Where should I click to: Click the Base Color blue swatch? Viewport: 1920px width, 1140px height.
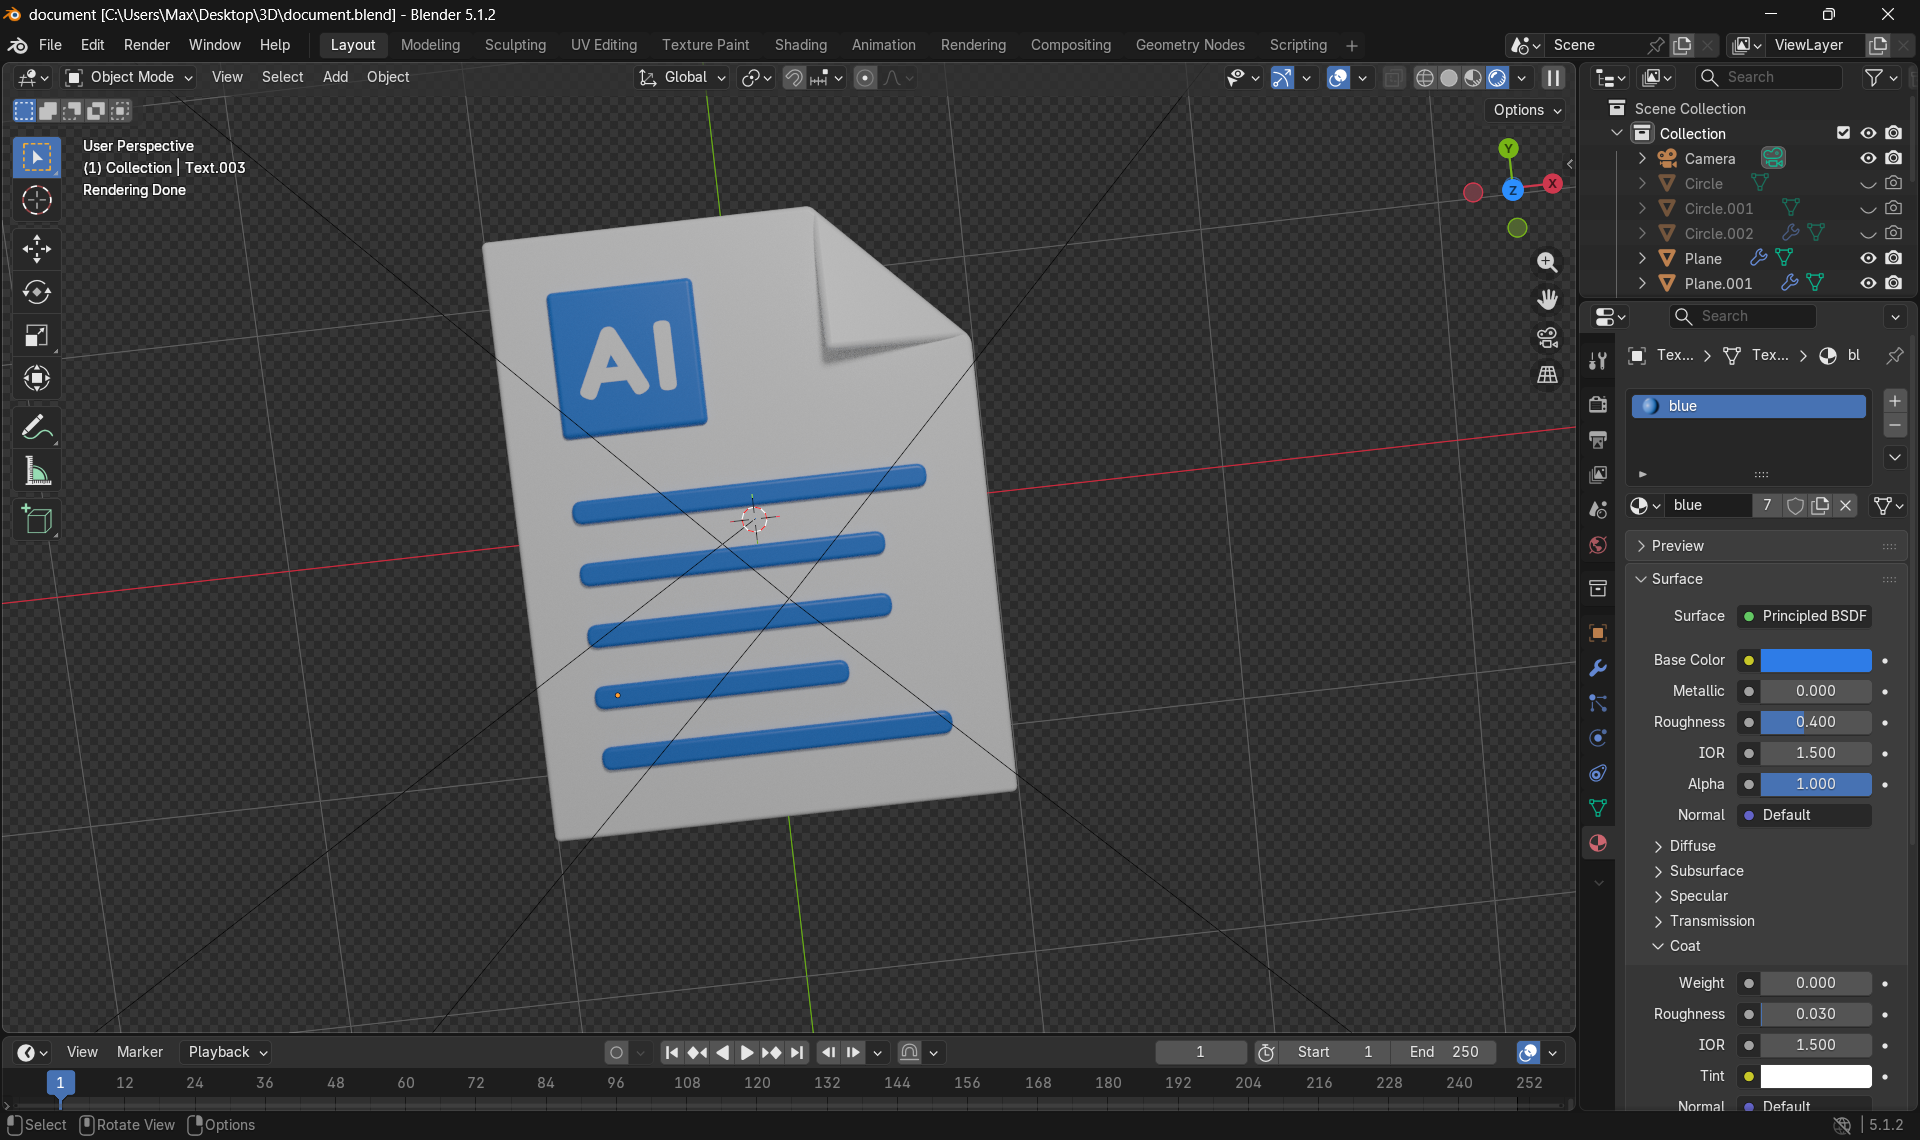pos(1816,660)
